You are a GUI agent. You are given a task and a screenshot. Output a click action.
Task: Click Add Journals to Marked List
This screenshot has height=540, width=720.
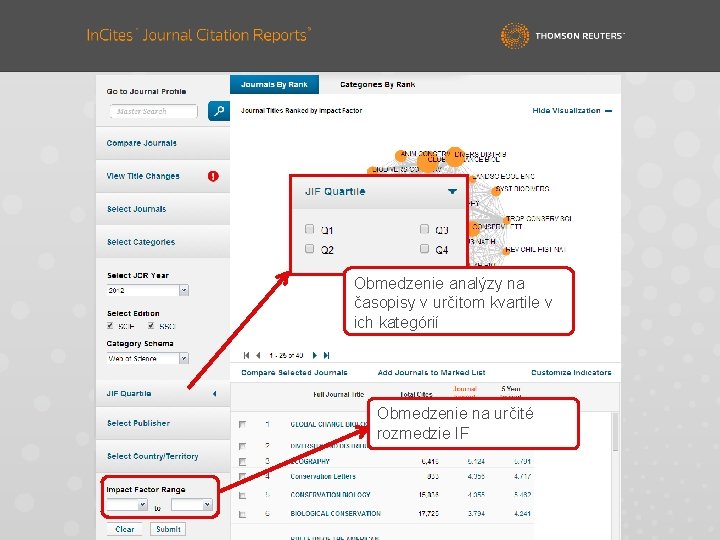point(431,372)
